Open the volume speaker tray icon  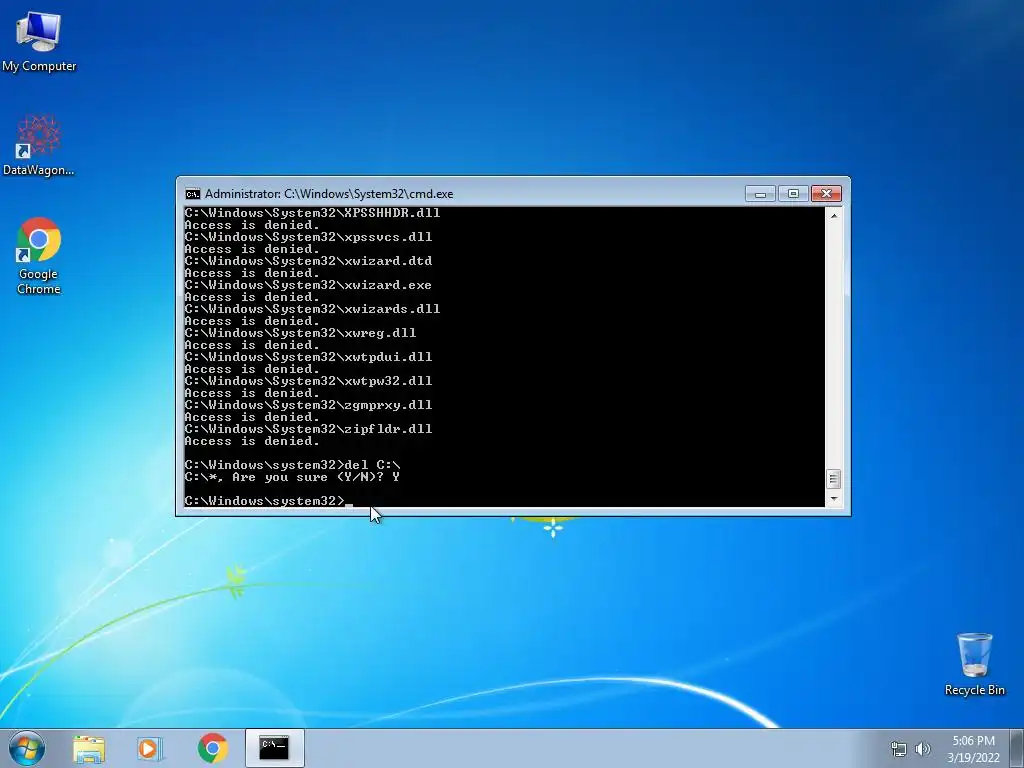(922, 749)
